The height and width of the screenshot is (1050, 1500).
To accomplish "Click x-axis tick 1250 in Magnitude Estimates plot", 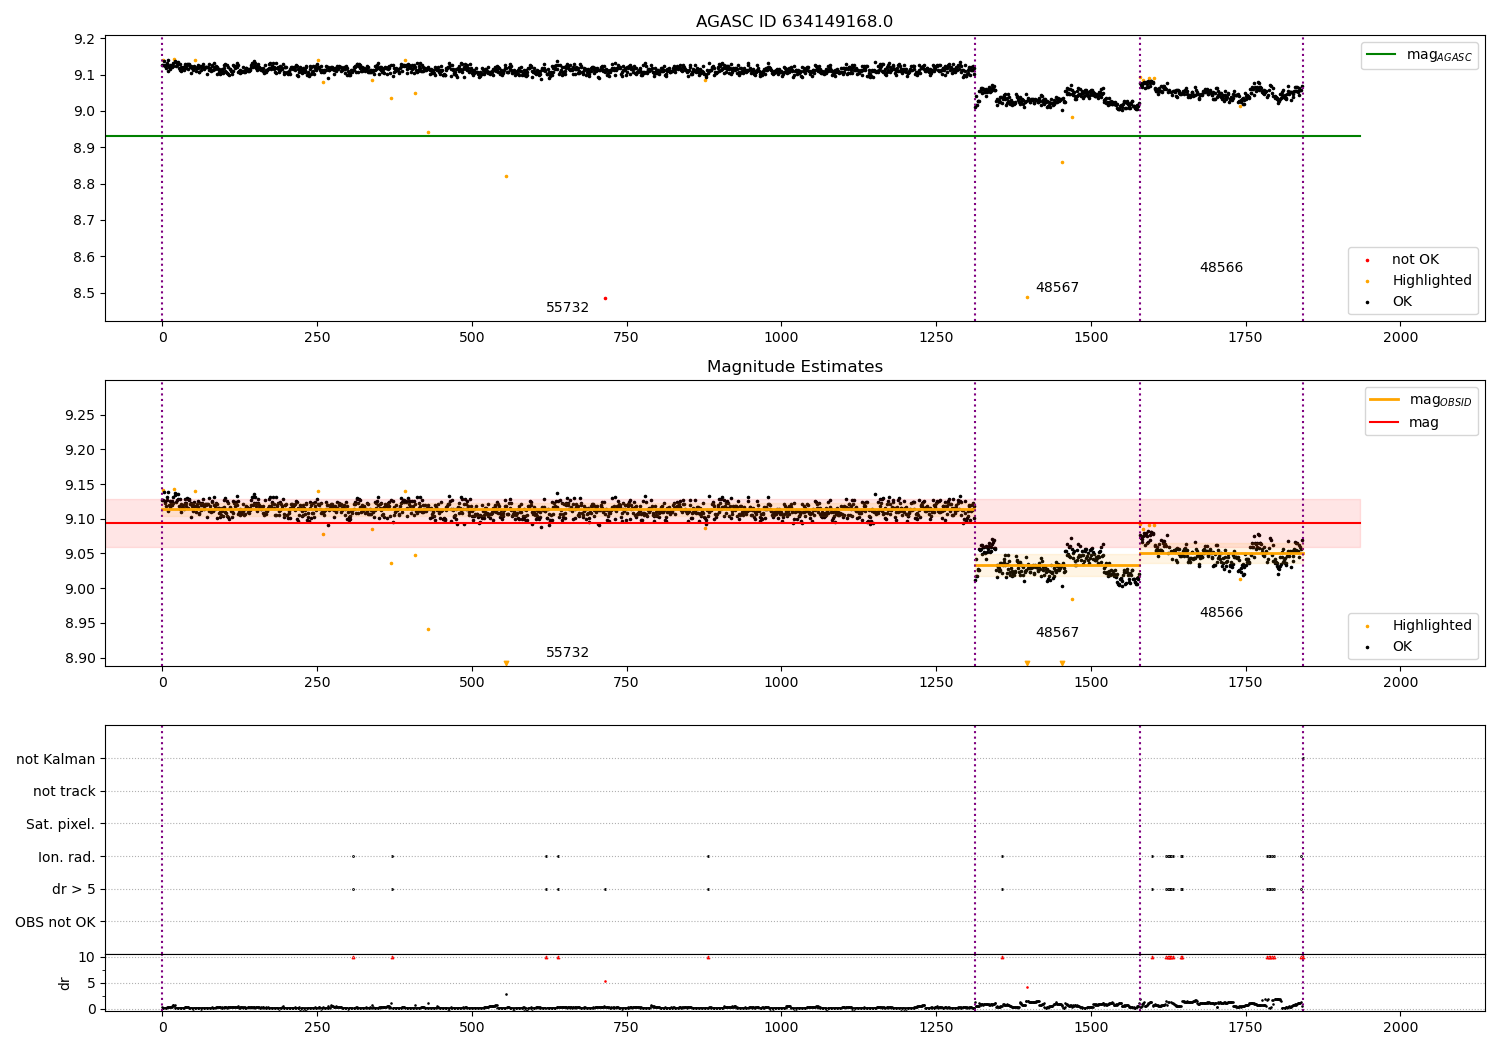I will click(x=936, y=683).
